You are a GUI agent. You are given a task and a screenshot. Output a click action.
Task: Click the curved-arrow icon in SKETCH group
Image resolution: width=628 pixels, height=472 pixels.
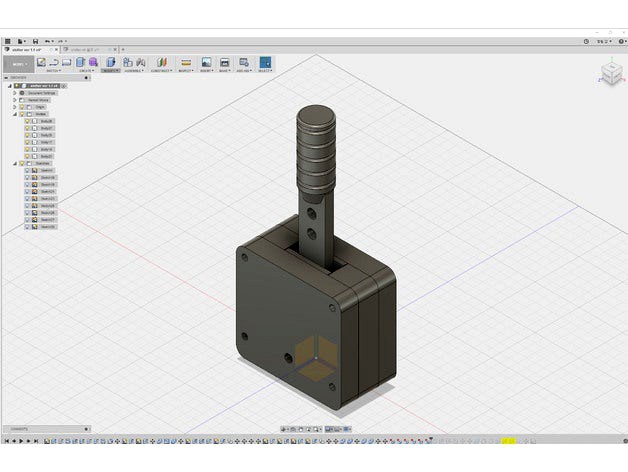54,62
